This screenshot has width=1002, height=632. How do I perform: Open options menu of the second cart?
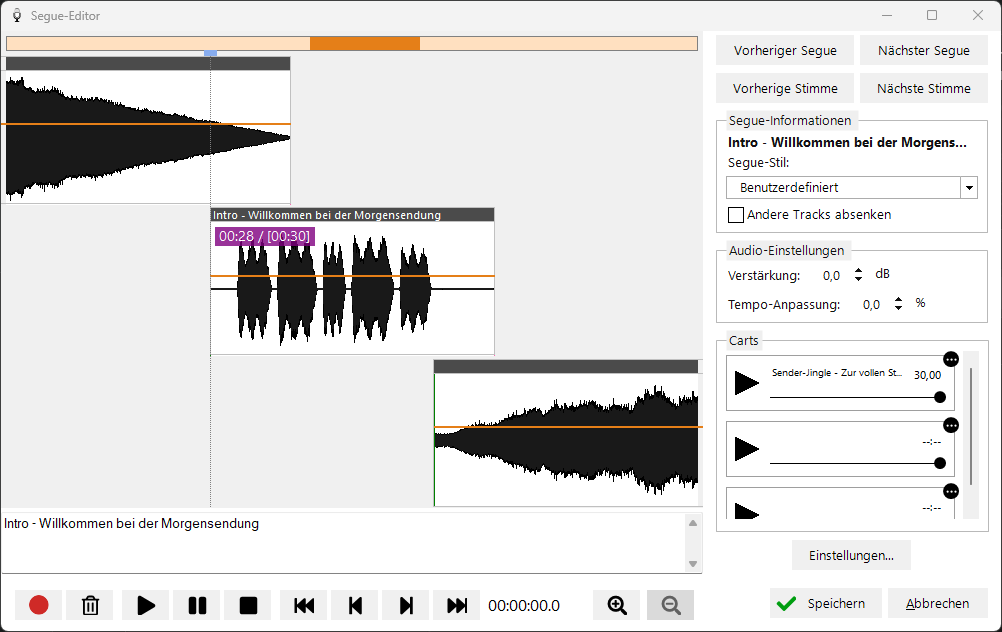[951, 425]
